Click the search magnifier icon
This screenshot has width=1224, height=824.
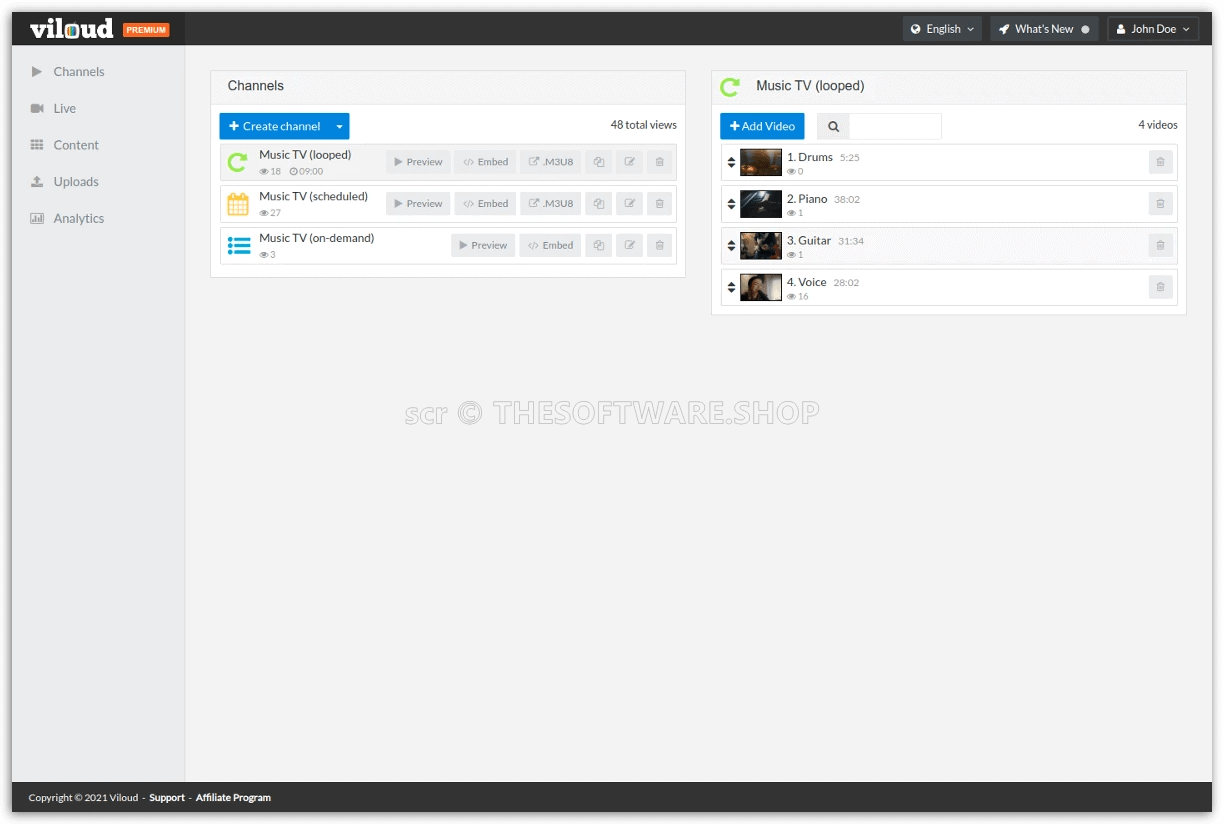[x=833, y=127]
